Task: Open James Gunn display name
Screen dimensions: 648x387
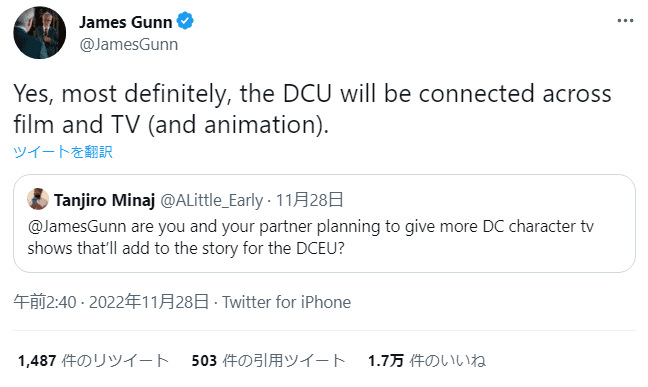Action: [126, 22]
